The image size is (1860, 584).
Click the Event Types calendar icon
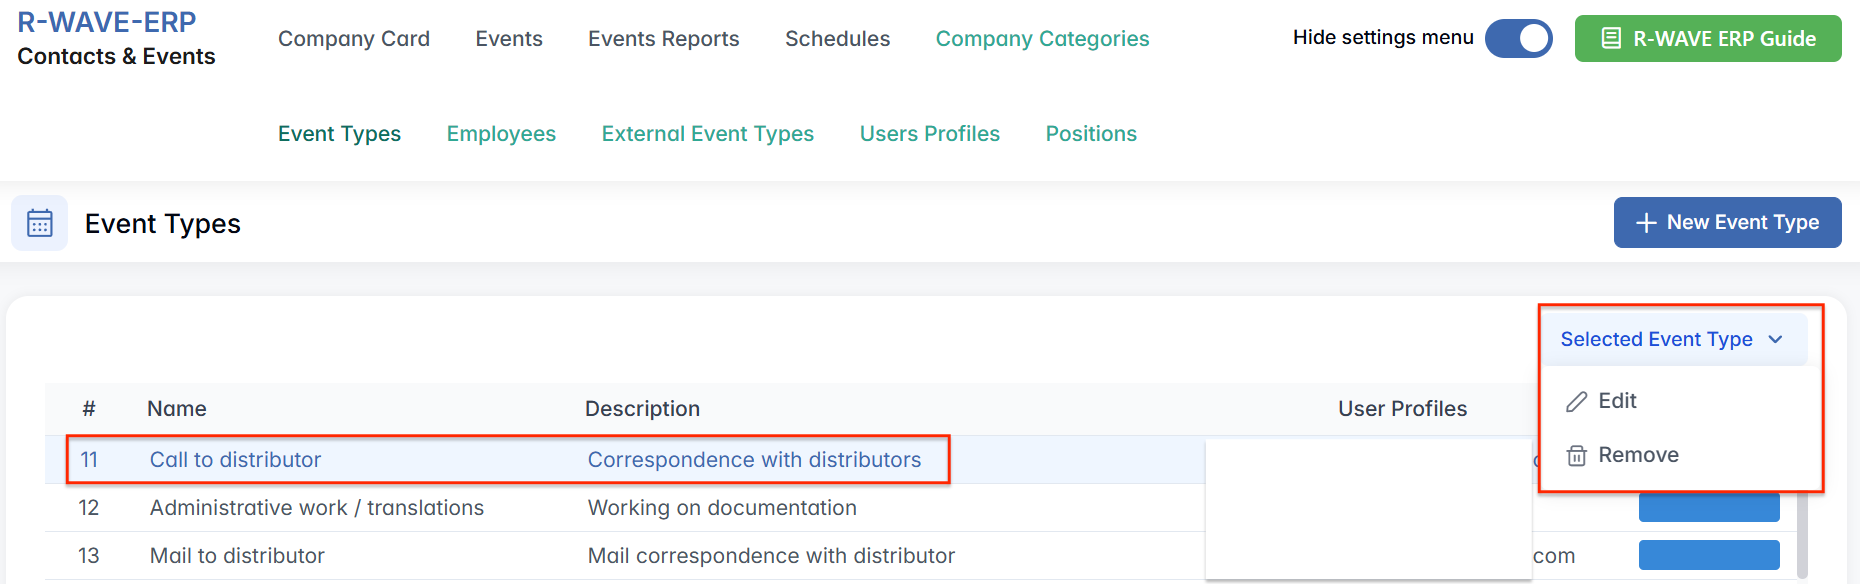[x=40, y=223]
